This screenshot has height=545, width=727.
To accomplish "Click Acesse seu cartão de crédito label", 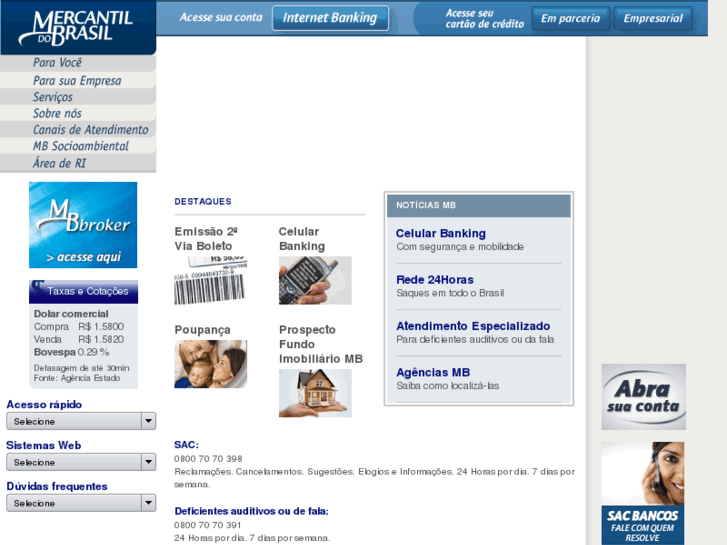I will click(x=485, y=19).
